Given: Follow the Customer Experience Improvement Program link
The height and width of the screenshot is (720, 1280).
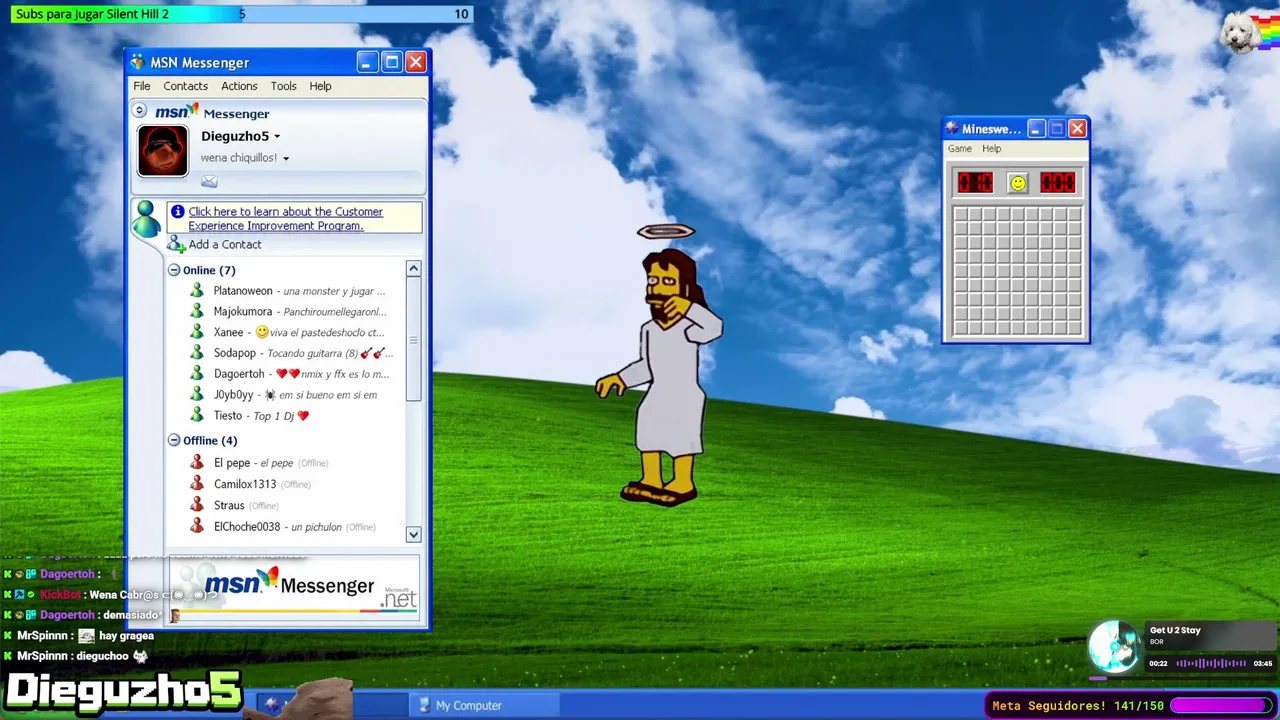Looking at the screenshot, I should [286, 218].
